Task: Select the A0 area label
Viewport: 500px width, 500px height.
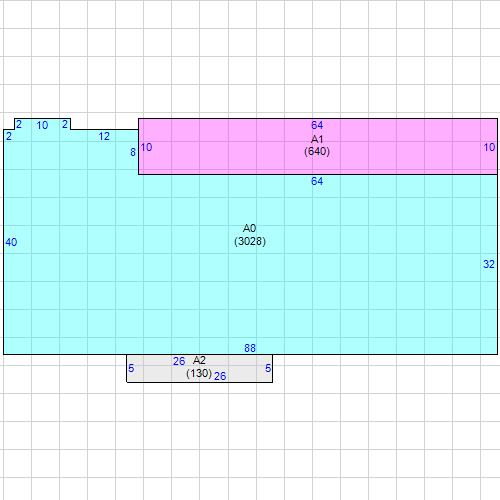Action: (249, 228)
